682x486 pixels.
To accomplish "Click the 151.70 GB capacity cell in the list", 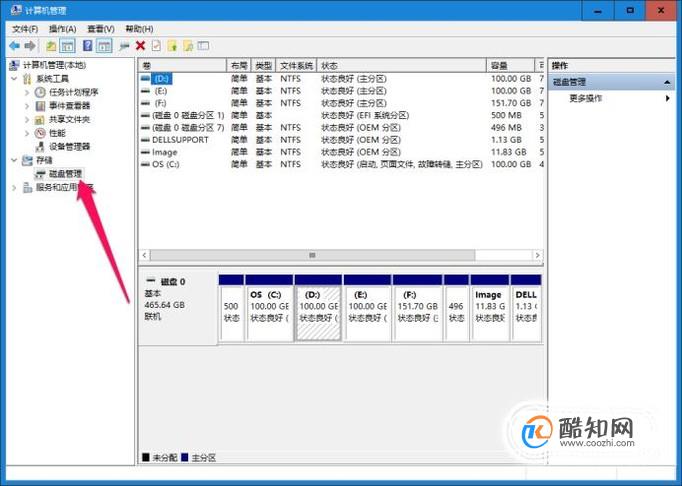I will [x=511, y=103].
